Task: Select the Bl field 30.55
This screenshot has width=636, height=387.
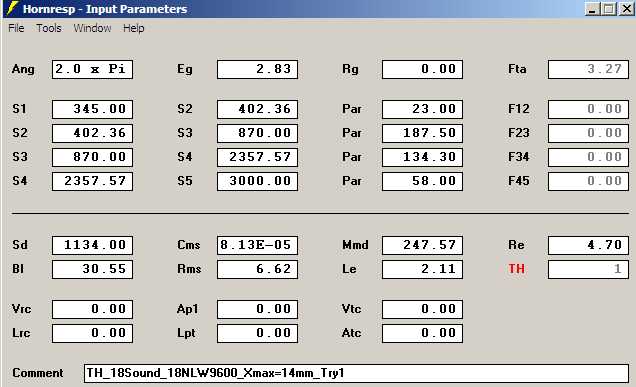Action: point(92,269)
